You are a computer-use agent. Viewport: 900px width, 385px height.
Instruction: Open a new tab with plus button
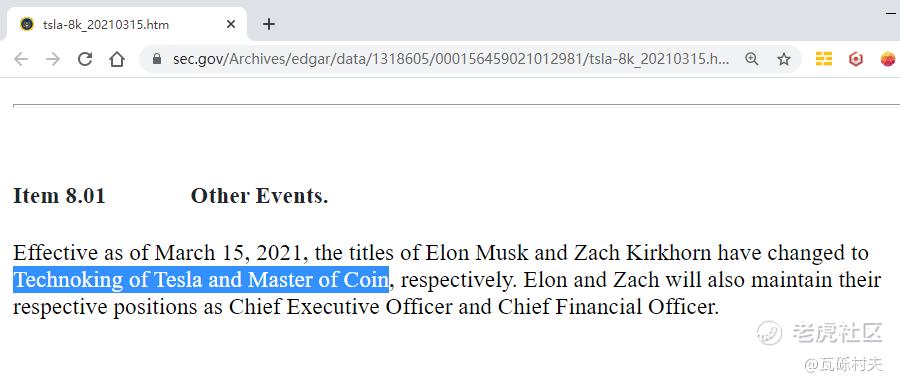pyautogui.click(x=269, y=24)
